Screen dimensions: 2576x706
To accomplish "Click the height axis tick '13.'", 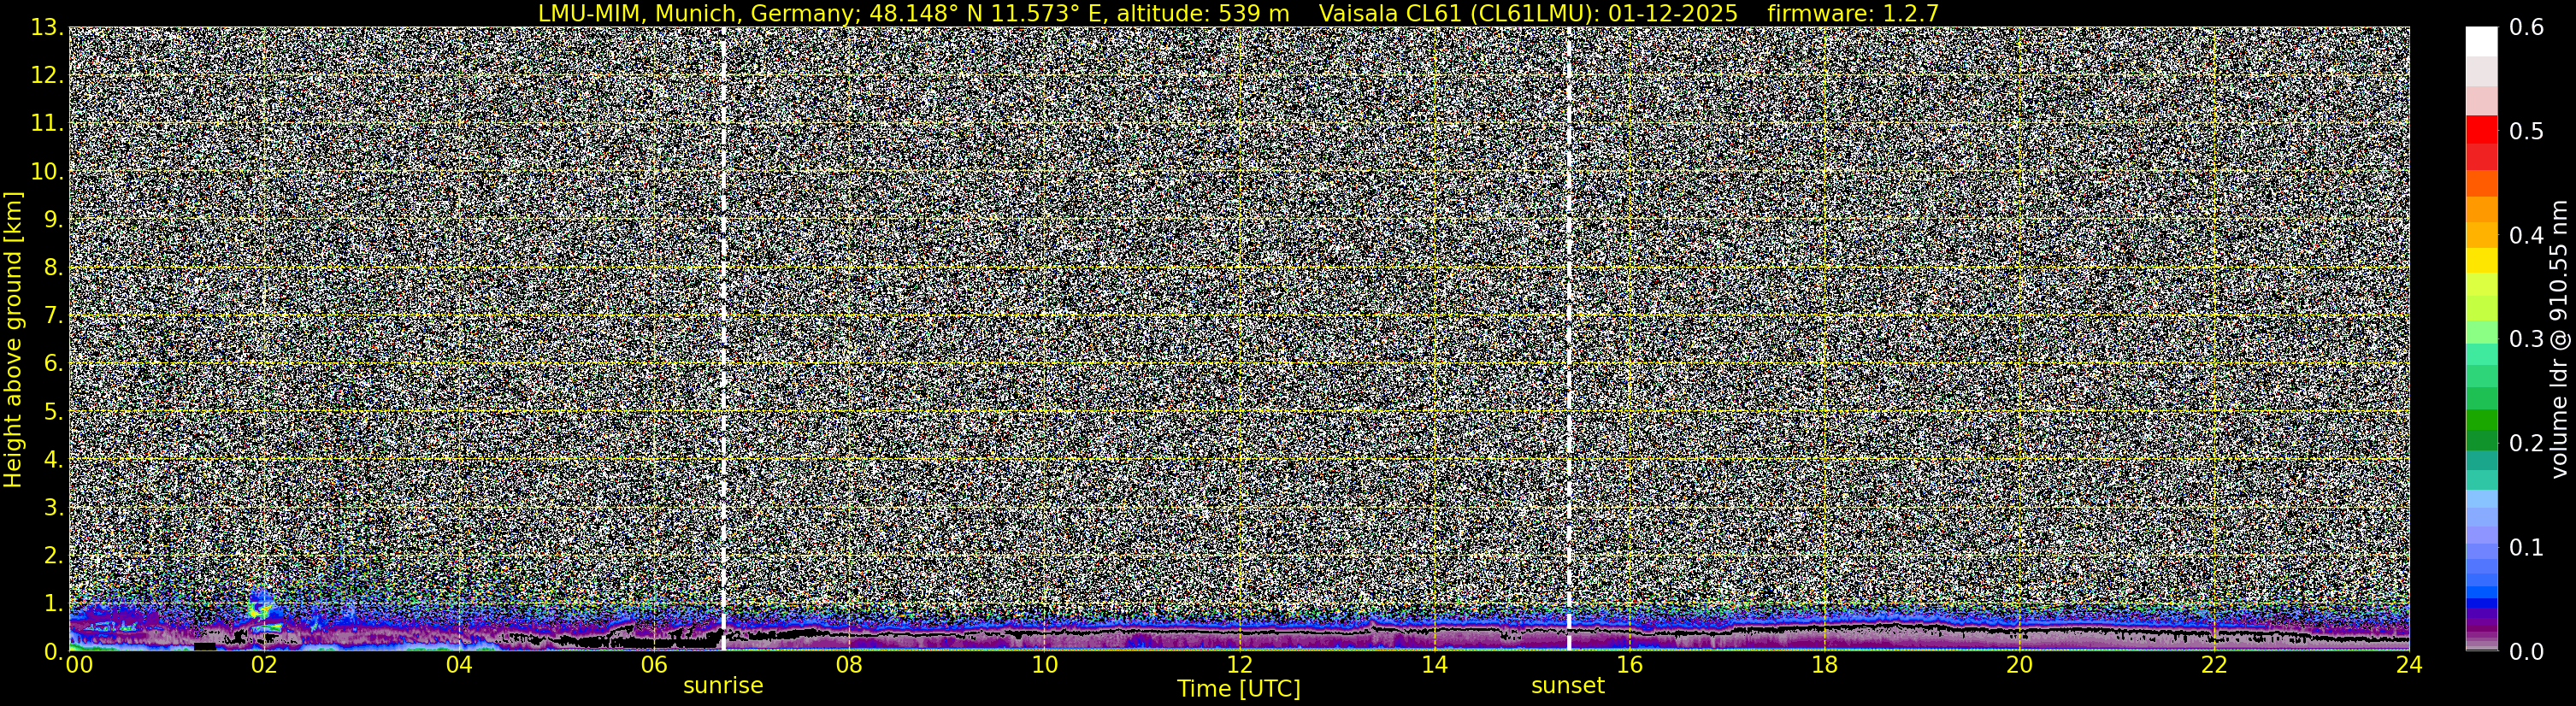I will coord(46,28).
